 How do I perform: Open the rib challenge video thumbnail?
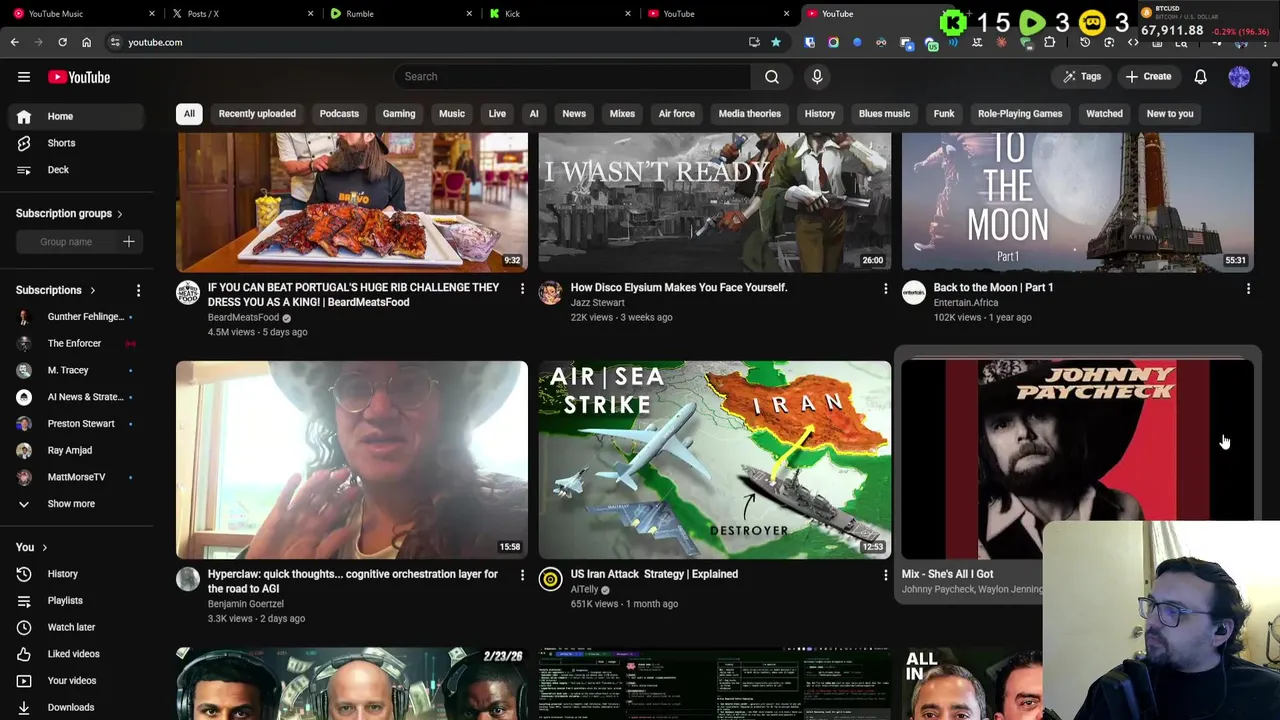point(352,202)
